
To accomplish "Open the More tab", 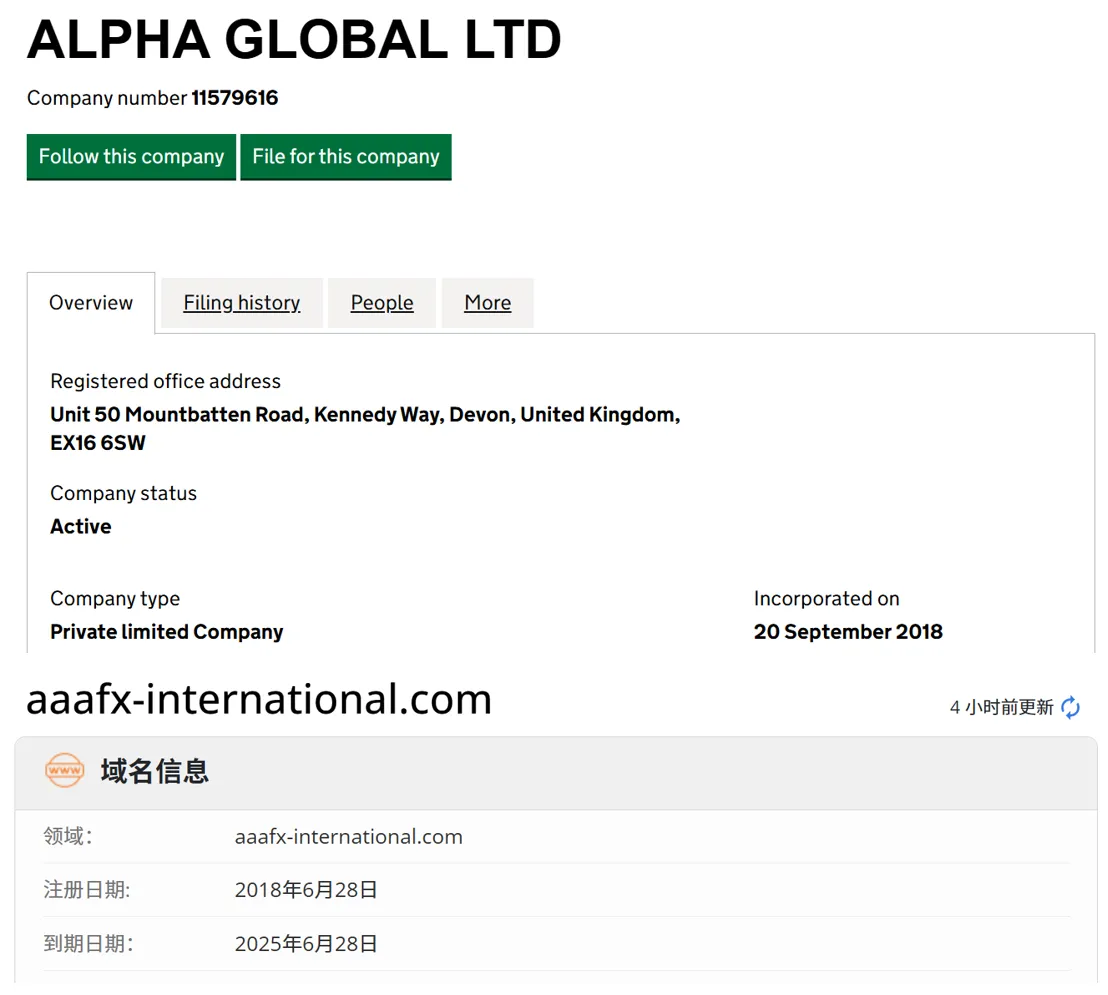I will tap(488, 302).
